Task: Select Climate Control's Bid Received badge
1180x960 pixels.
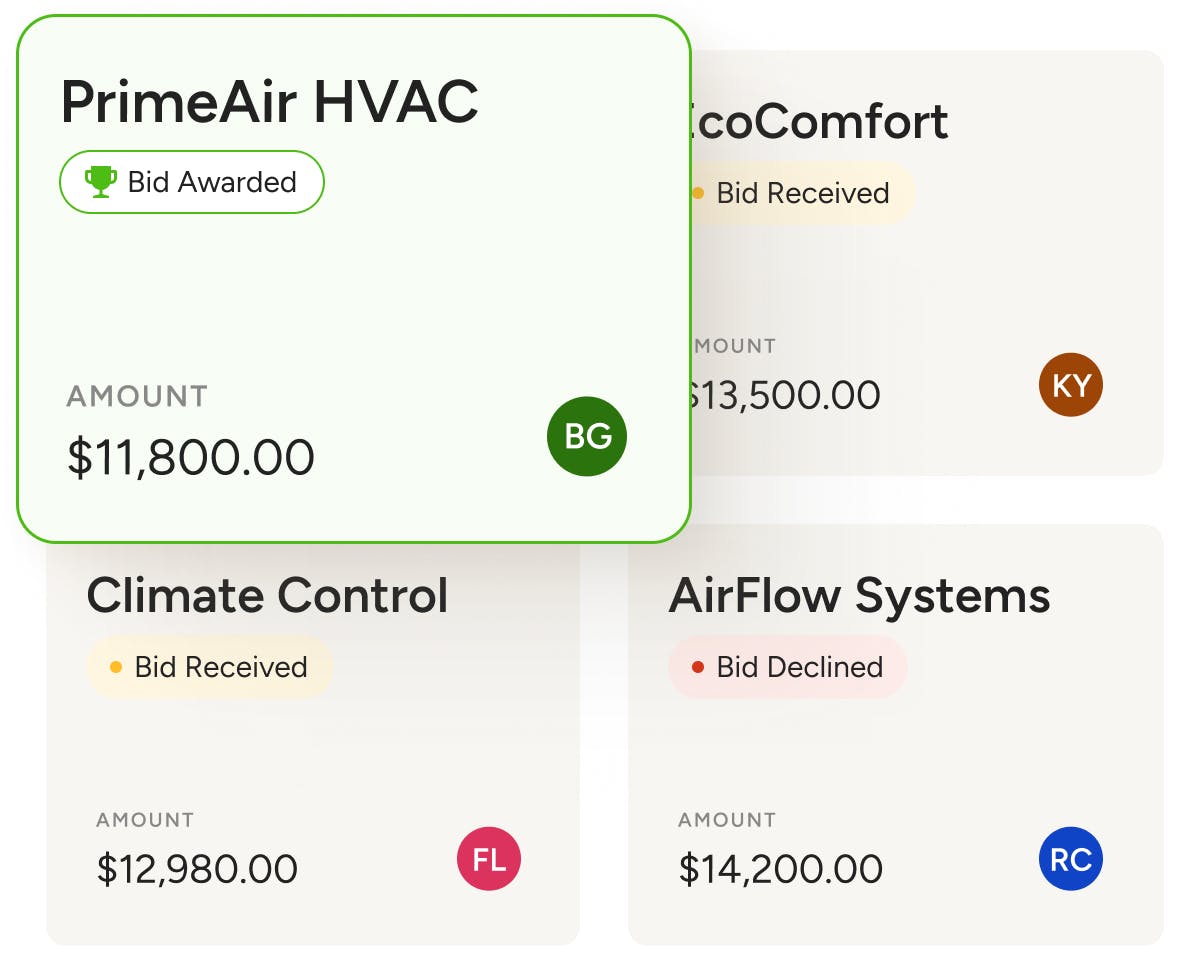Action: click(209, 667)
